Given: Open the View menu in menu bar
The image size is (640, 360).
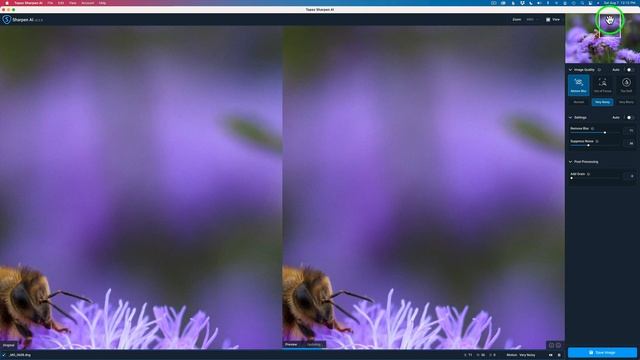Looking at the screenshot, I should 73,3.
